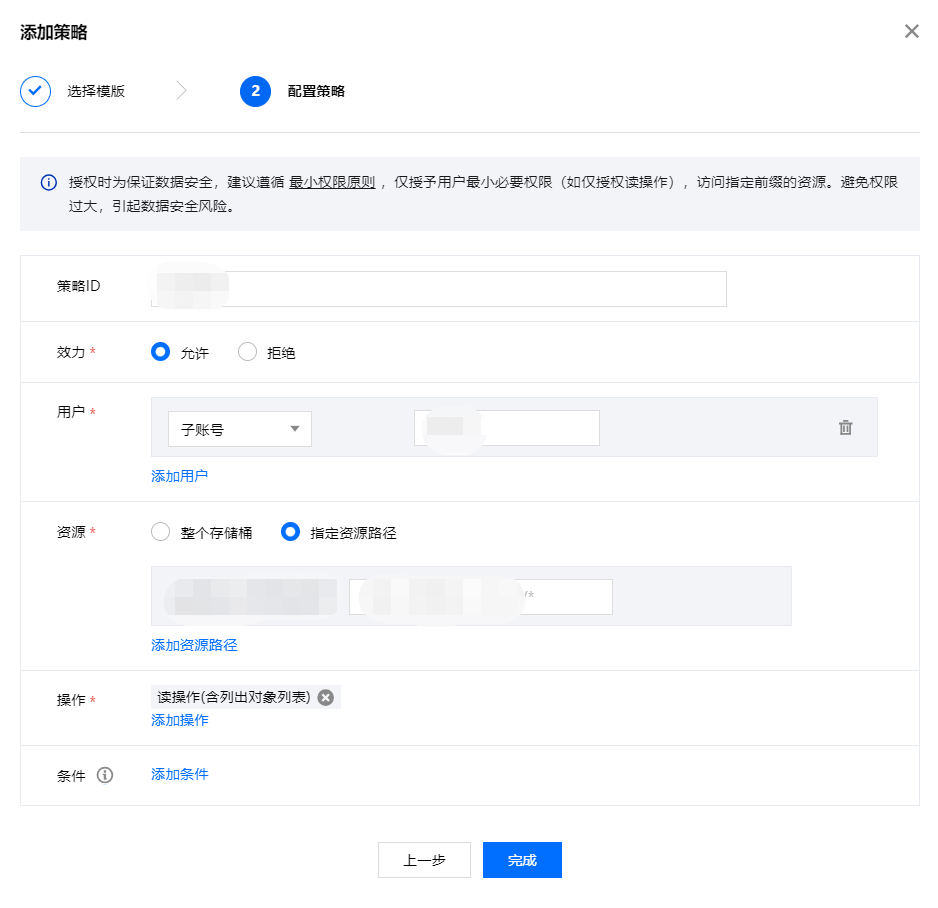The width and height of the screenshot is (938, 908).
Task: Choose 整个存储桶 resource option
Action: tap(160, 532)
